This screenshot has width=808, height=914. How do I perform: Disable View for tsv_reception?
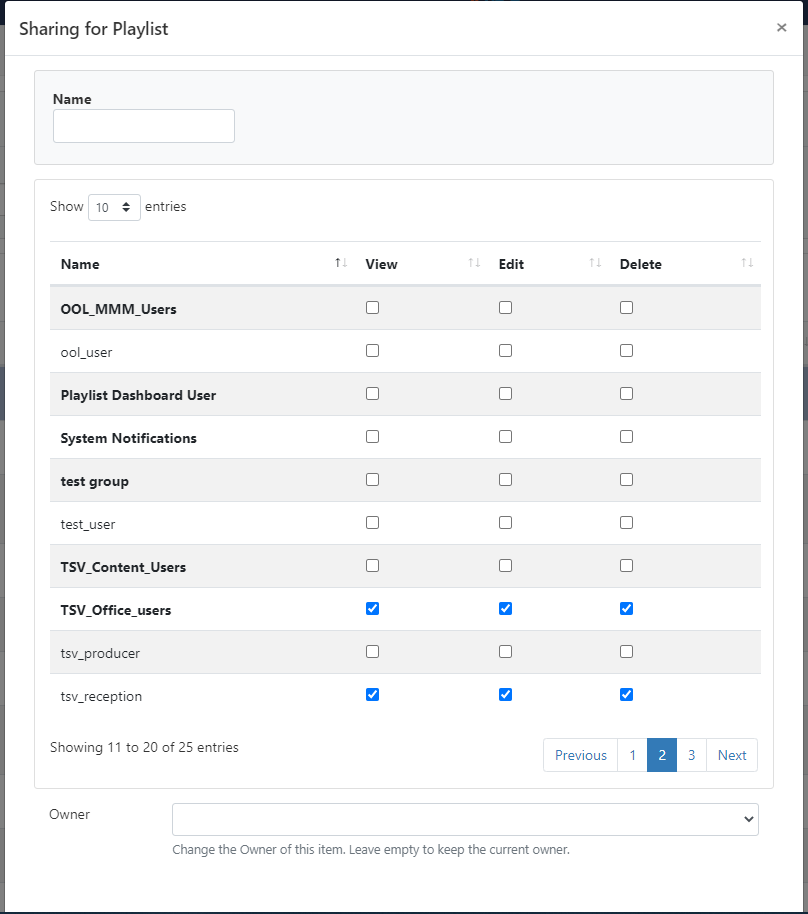coord(373,695)
